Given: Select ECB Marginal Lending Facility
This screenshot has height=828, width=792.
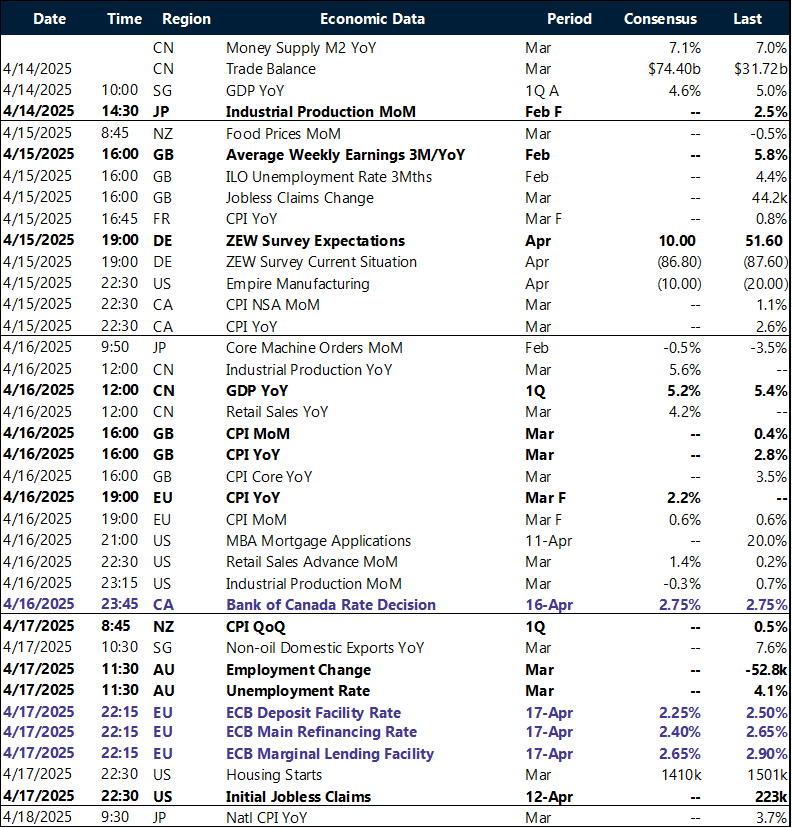Looking at the screenshot, I should pos(329,754).
